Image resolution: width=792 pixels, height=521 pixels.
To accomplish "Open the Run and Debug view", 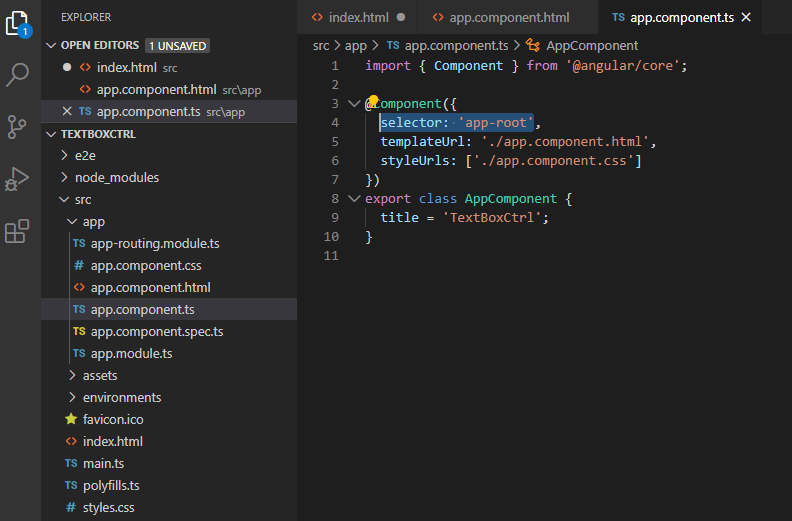I will tap(17, 179).
